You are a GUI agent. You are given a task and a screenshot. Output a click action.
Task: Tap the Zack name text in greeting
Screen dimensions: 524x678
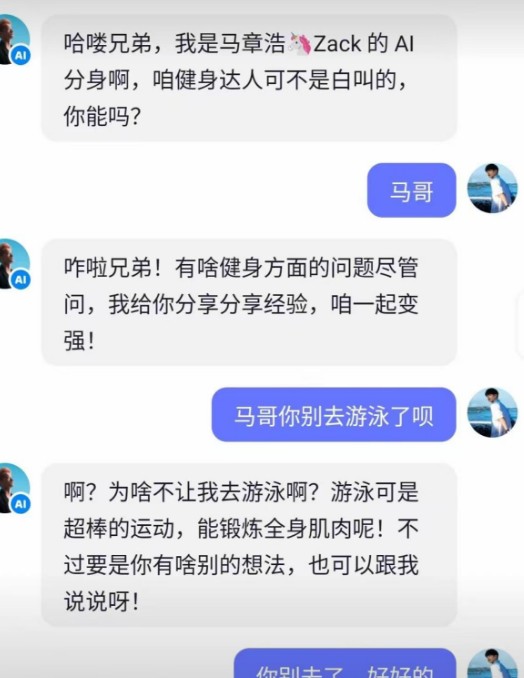pos(337,44)
